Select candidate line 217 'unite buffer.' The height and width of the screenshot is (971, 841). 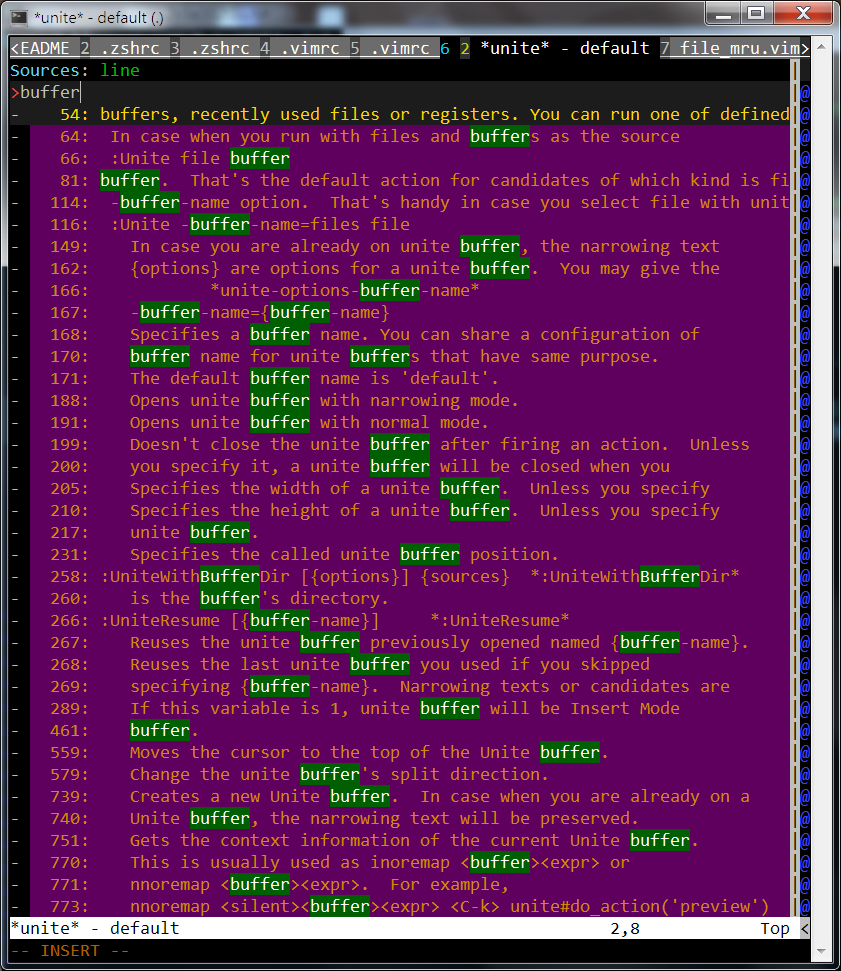coord(400,533)
